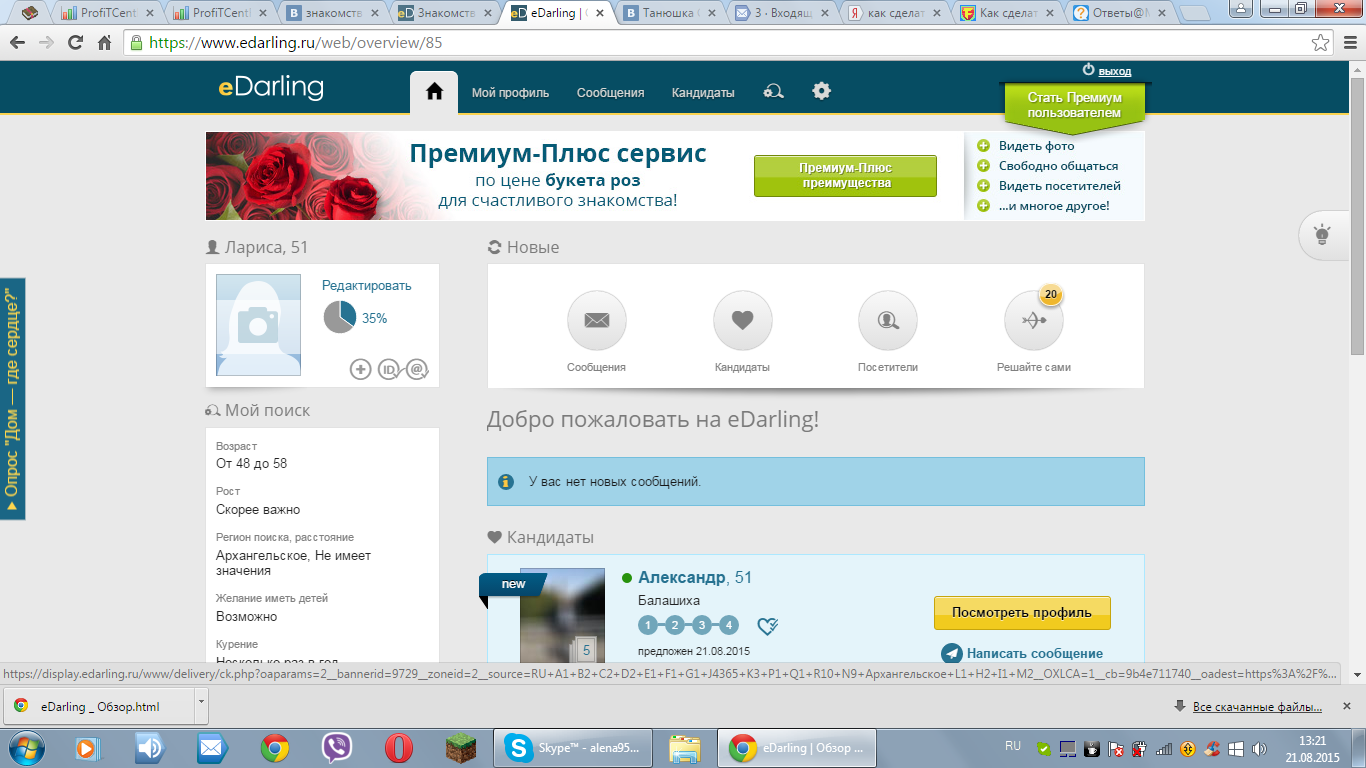Open the Minecraft taskbar icon
1366x768 pixels.
click(x=461, y=747)
